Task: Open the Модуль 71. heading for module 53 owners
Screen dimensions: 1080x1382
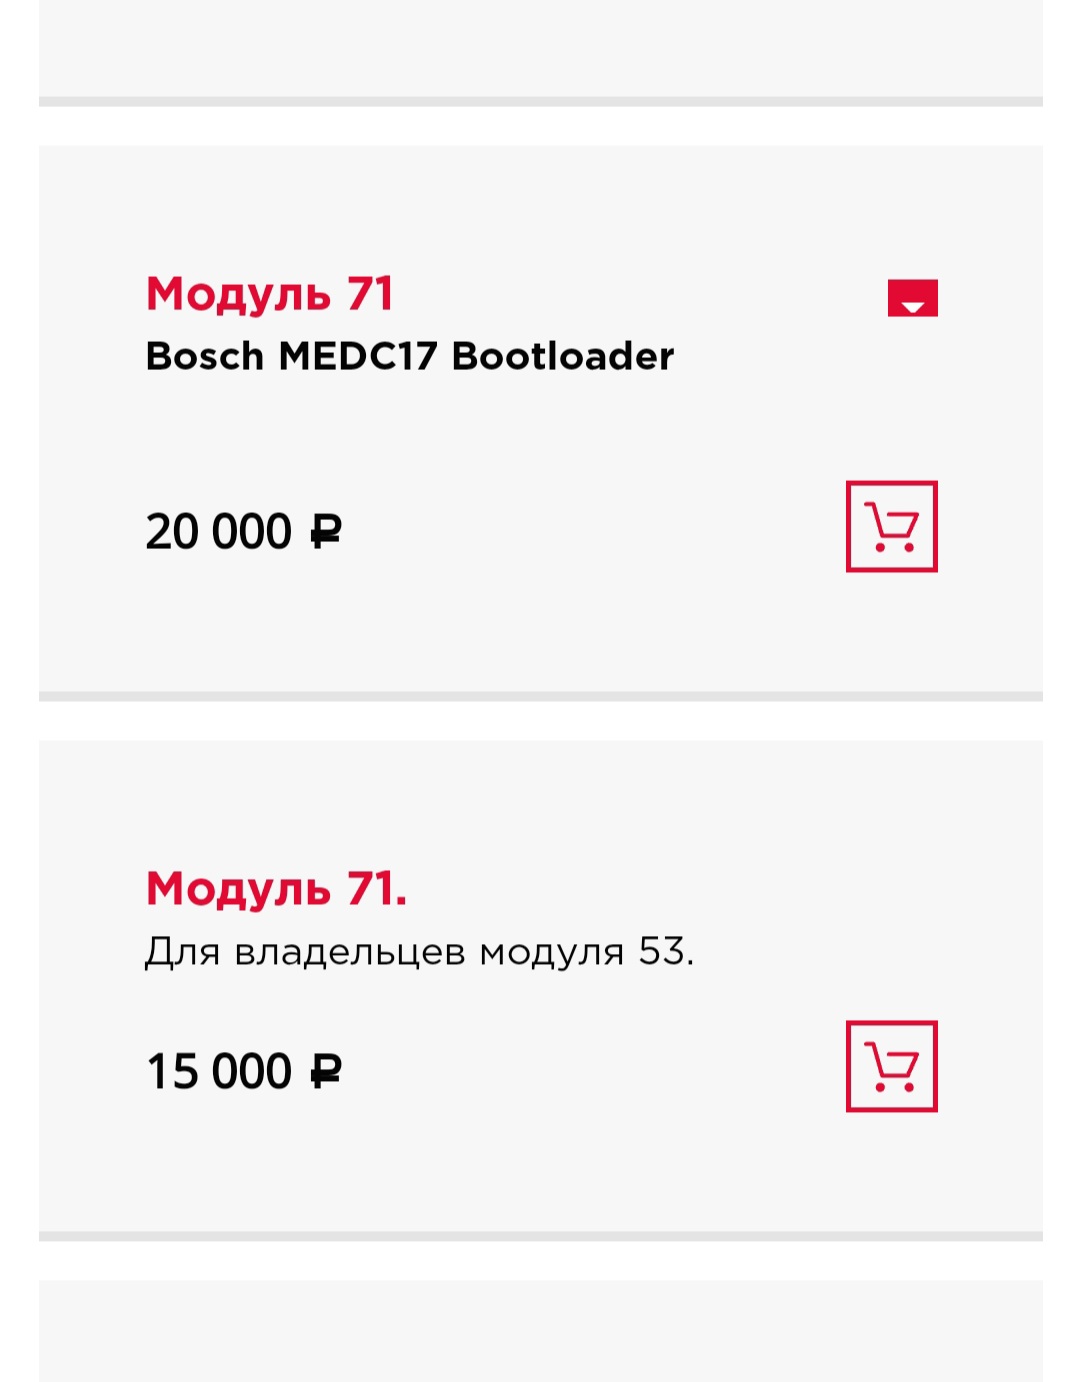Action: [276, 888]
